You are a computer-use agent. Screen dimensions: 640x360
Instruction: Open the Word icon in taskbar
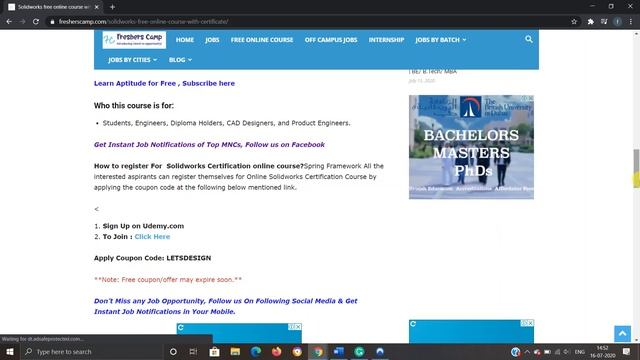pyautogui.click(x=338, y=351)
